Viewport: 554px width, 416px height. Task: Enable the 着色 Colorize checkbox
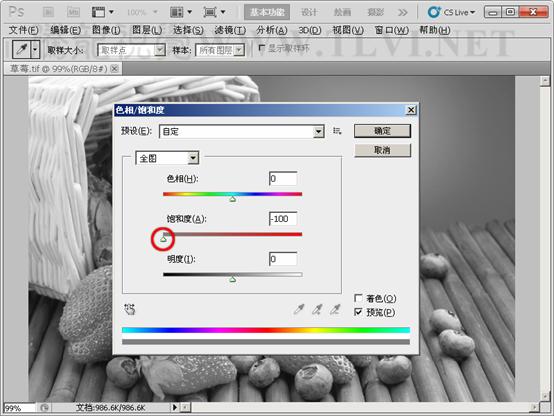(358, 298)
